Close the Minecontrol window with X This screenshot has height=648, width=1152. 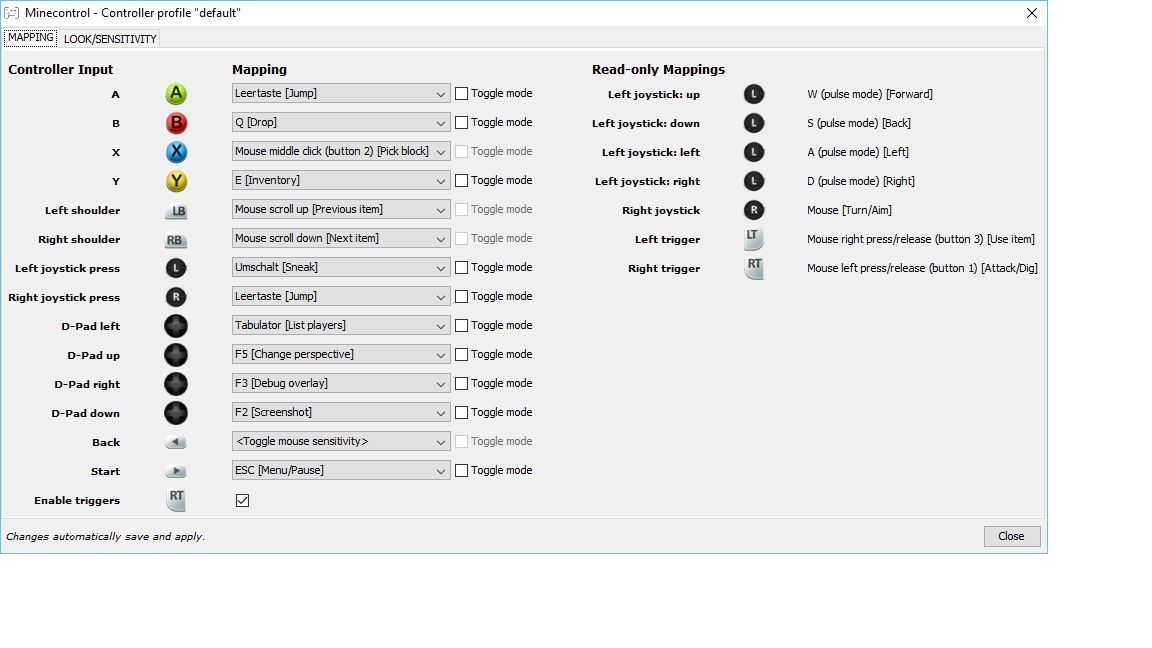click(1032, 13)
